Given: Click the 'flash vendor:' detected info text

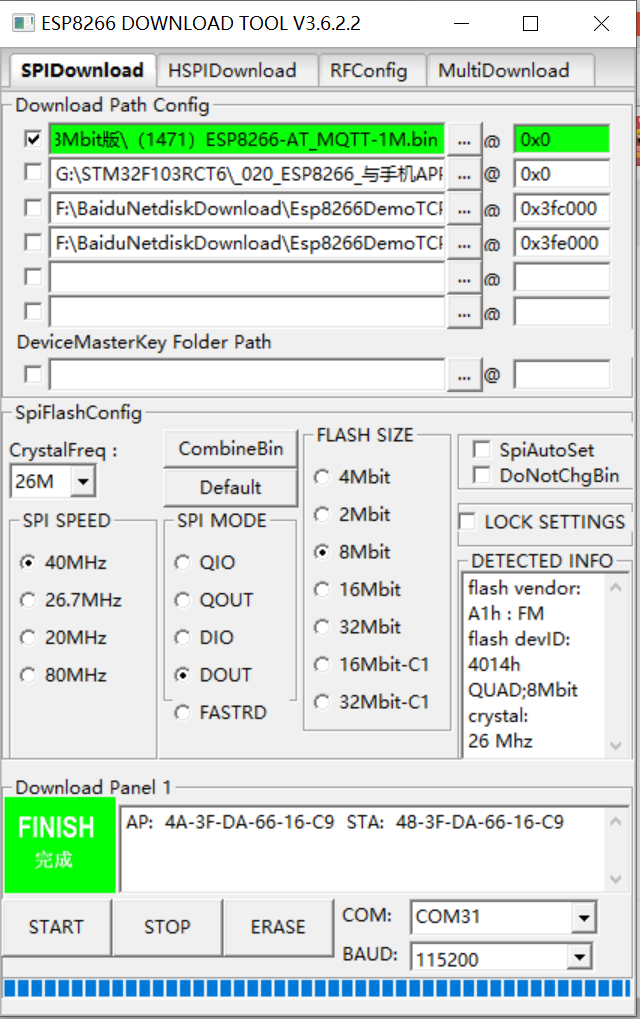Looking at the screenshot, I should click(x=524, y=588).
